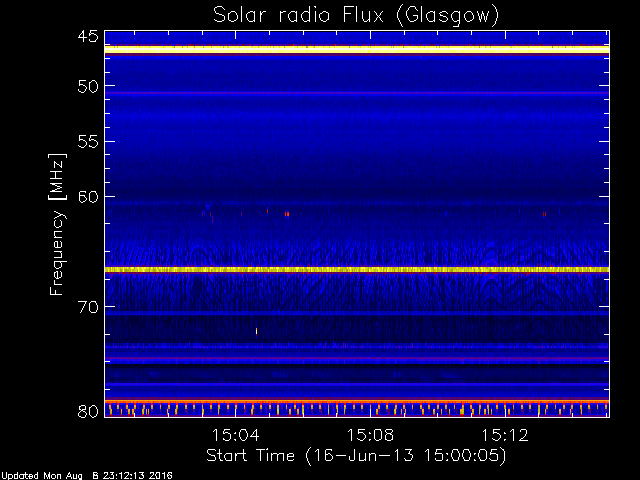Click the small yellow spike below 70 MHz

point(256,331)
